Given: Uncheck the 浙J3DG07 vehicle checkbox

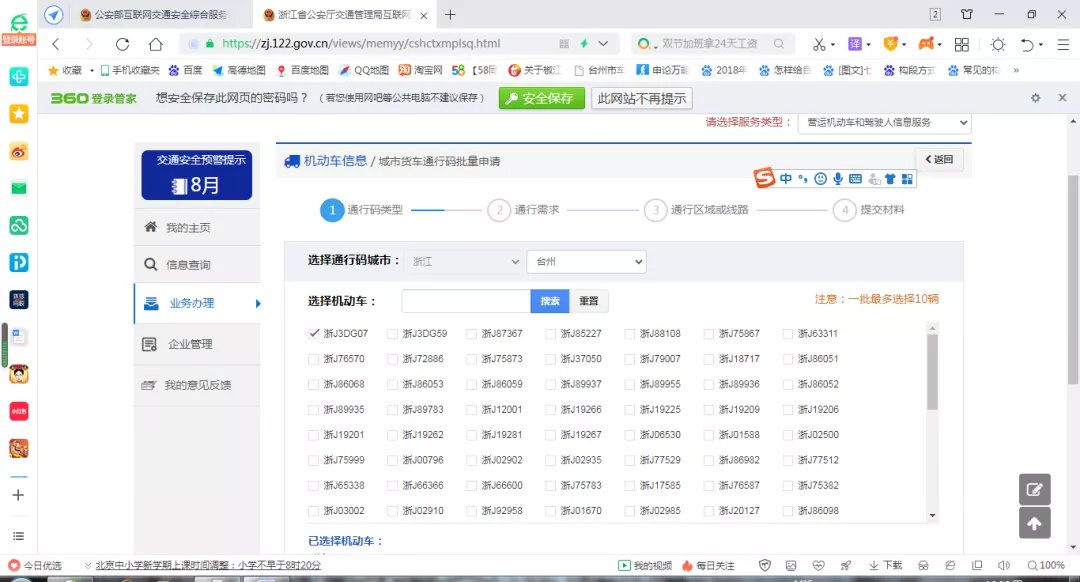Looking at the screenshot, I should 314,333.
